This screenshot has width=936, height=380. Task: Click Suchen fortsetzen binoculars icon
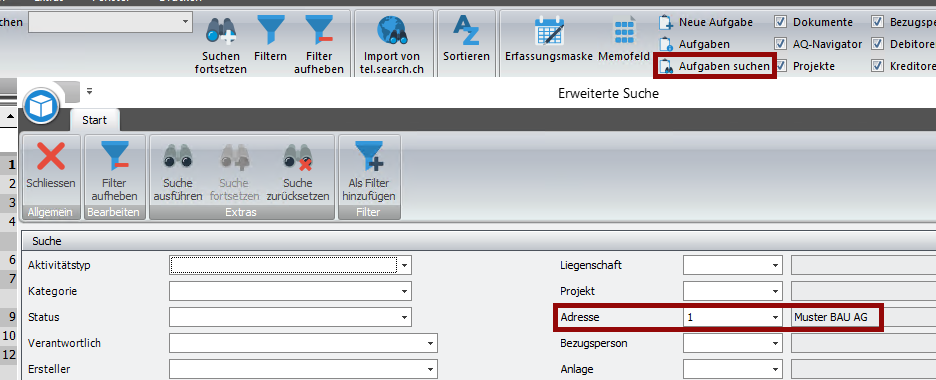point(220,31)
